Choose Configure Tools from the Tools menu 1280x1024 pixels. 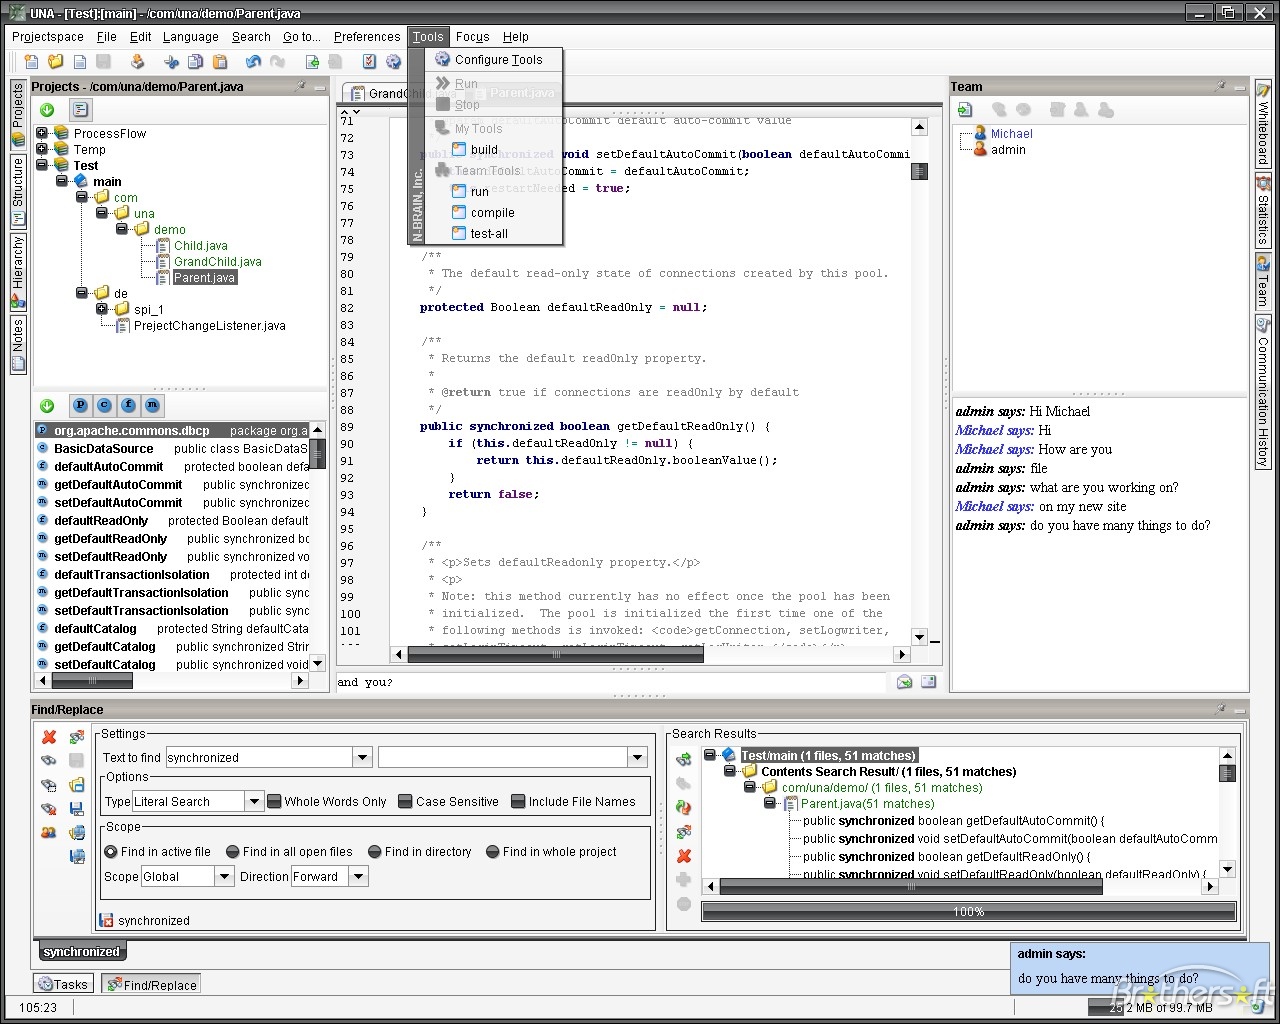pyautogui.click(x=498, y=60)
